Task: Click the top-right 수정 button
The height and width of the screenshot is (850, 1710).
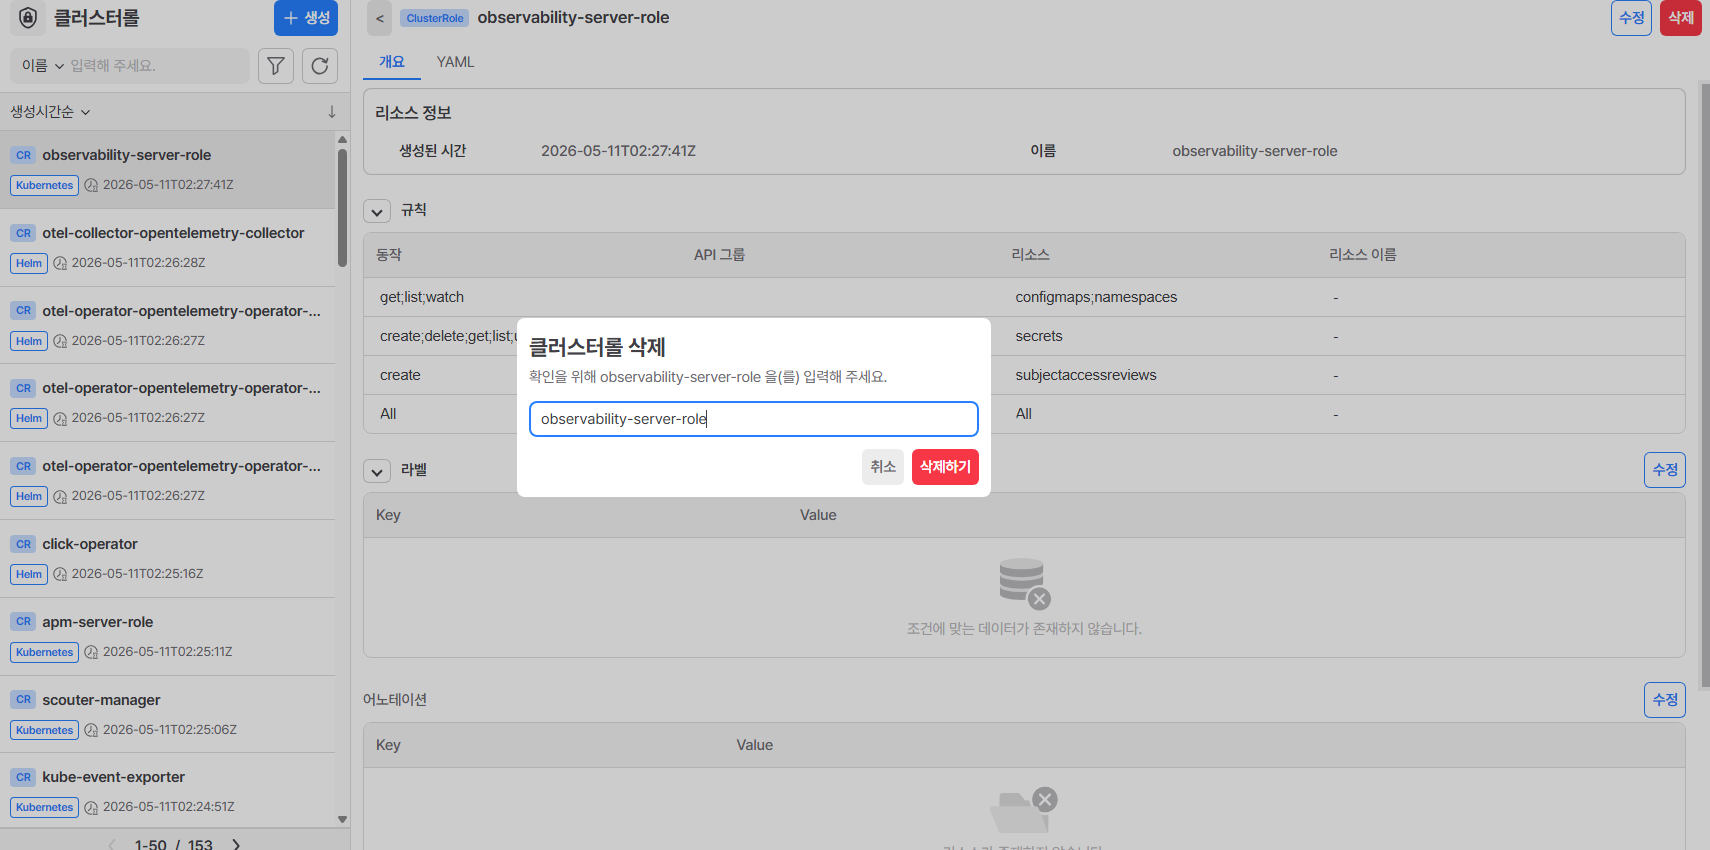Action: tap(1631, 18)
